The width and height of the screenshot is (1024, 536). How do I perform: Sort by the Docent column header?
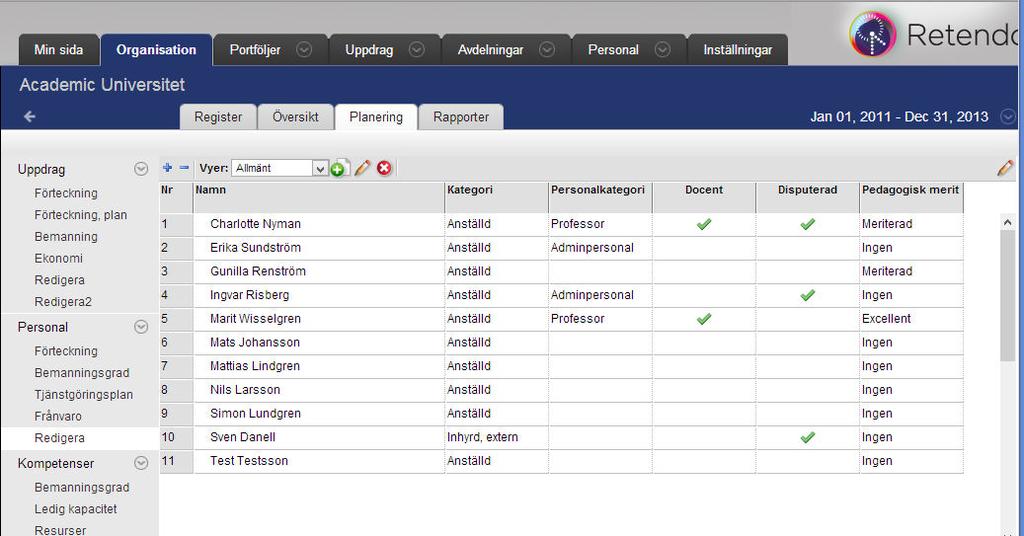click(704, 197)
